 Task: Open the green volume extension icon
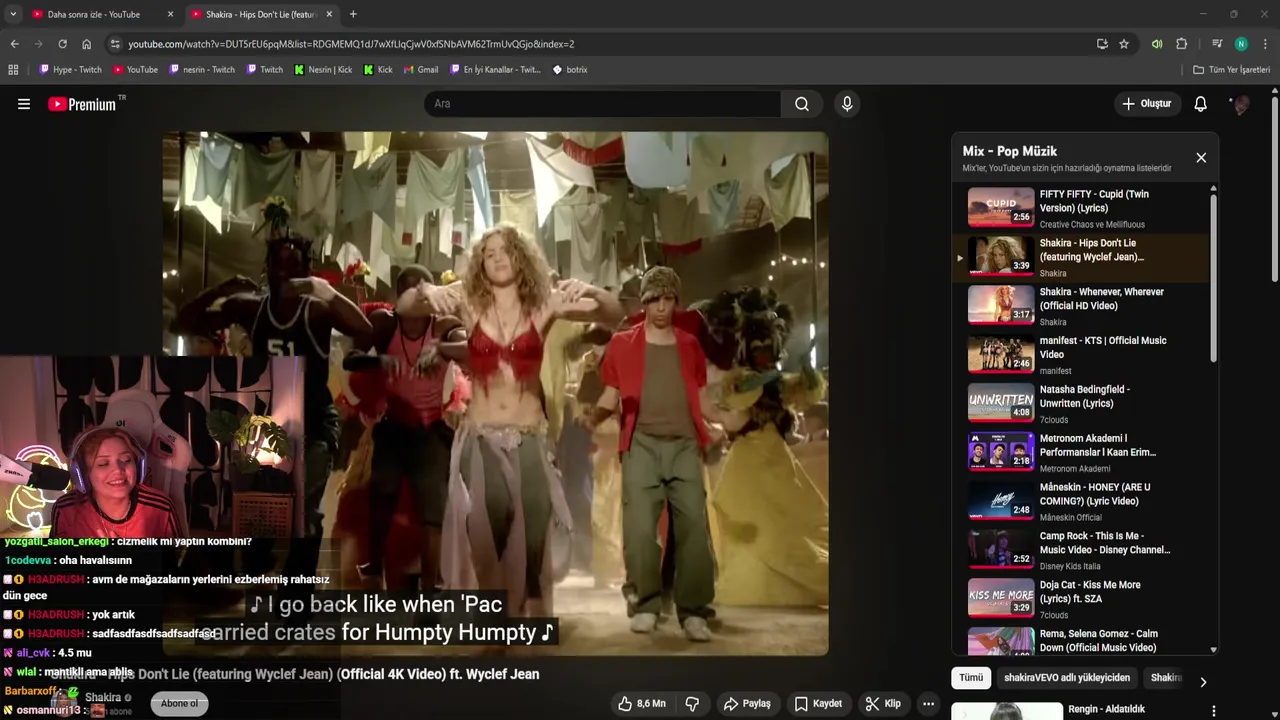(x=1157, y=44)
